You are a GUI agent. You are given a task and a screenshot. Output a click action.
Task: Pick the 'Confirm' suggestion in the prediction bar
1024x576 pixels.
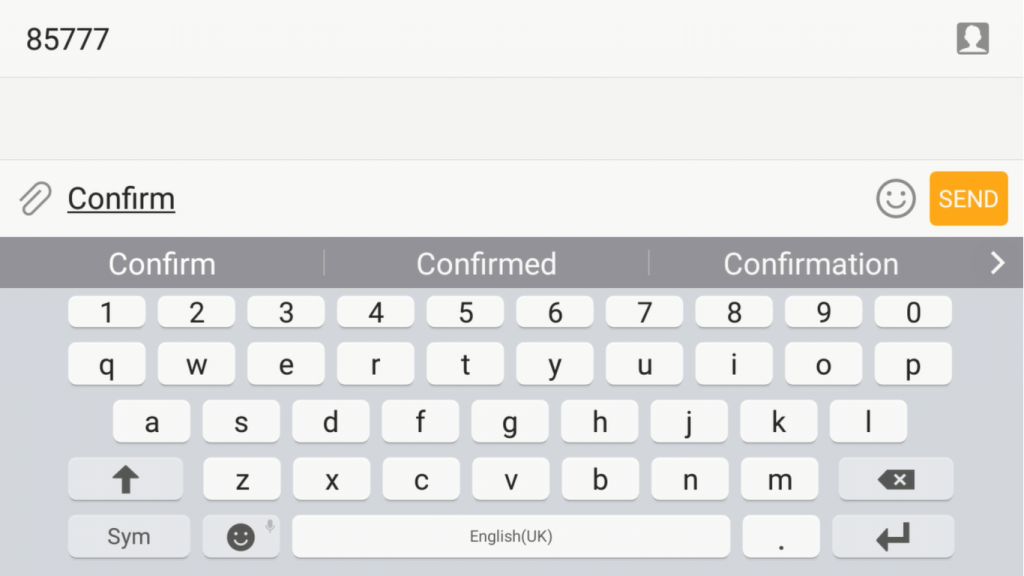162,264
